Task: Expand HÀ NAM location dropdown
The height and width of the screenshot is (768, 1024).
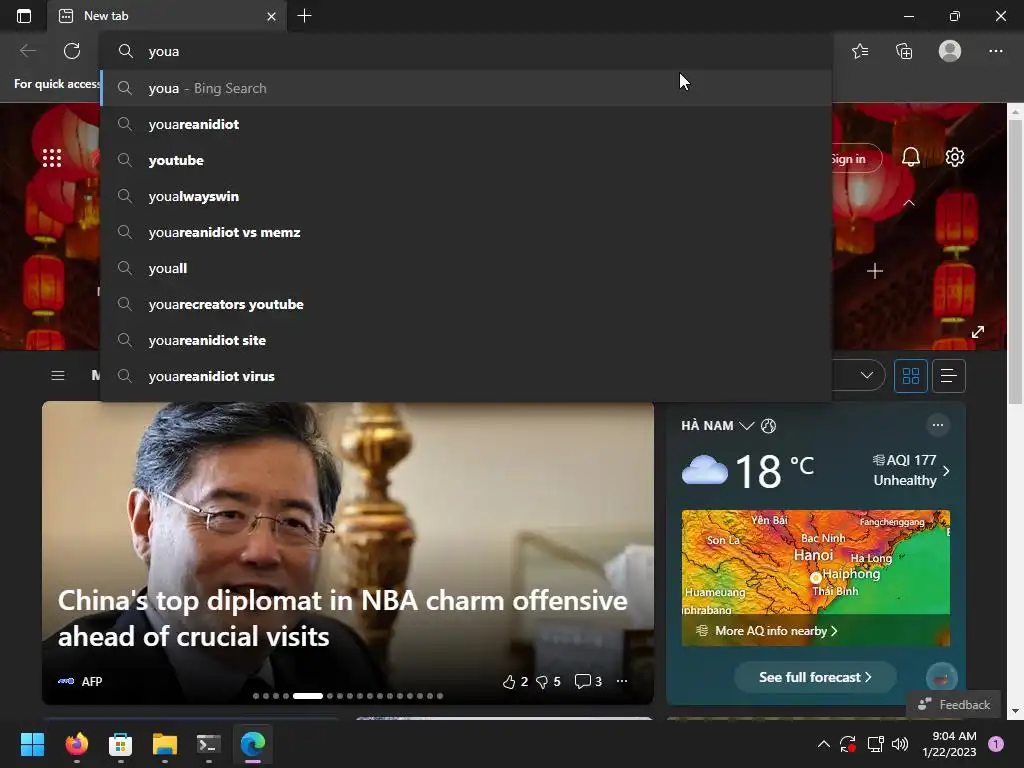Action: 746,426
